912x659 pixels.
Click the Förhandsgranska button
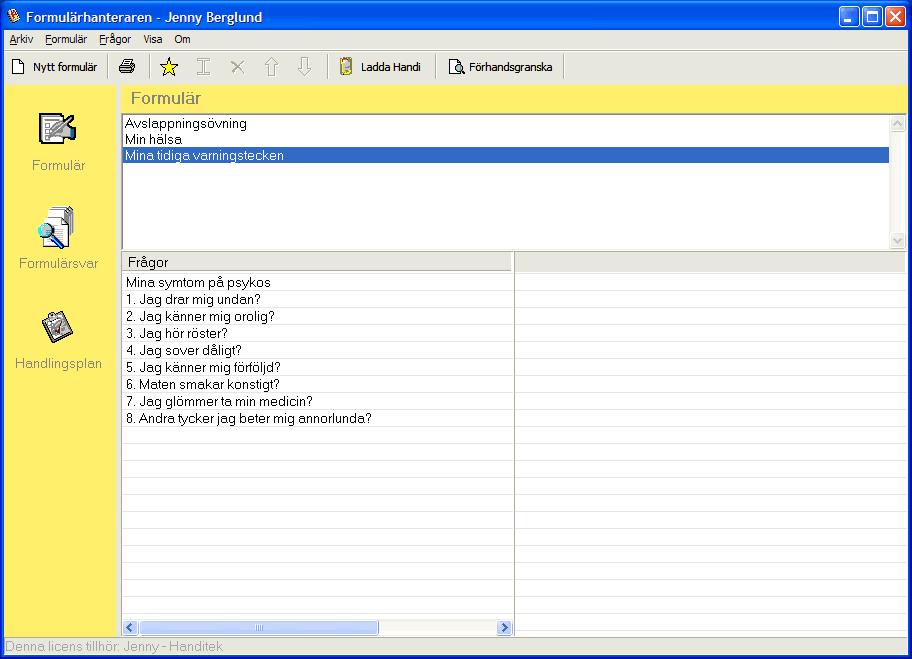pyautogui.click(x=500, y=67)
